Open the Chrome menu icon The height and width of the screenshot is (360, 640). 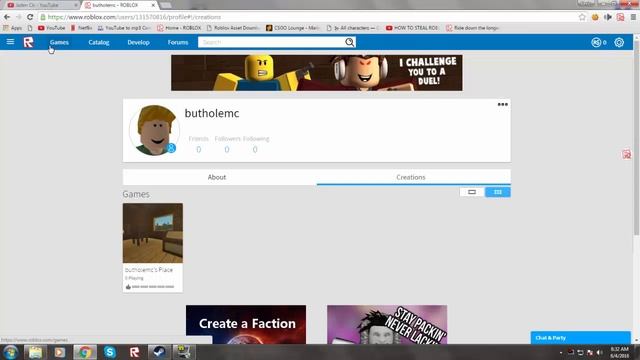point(633,17)
